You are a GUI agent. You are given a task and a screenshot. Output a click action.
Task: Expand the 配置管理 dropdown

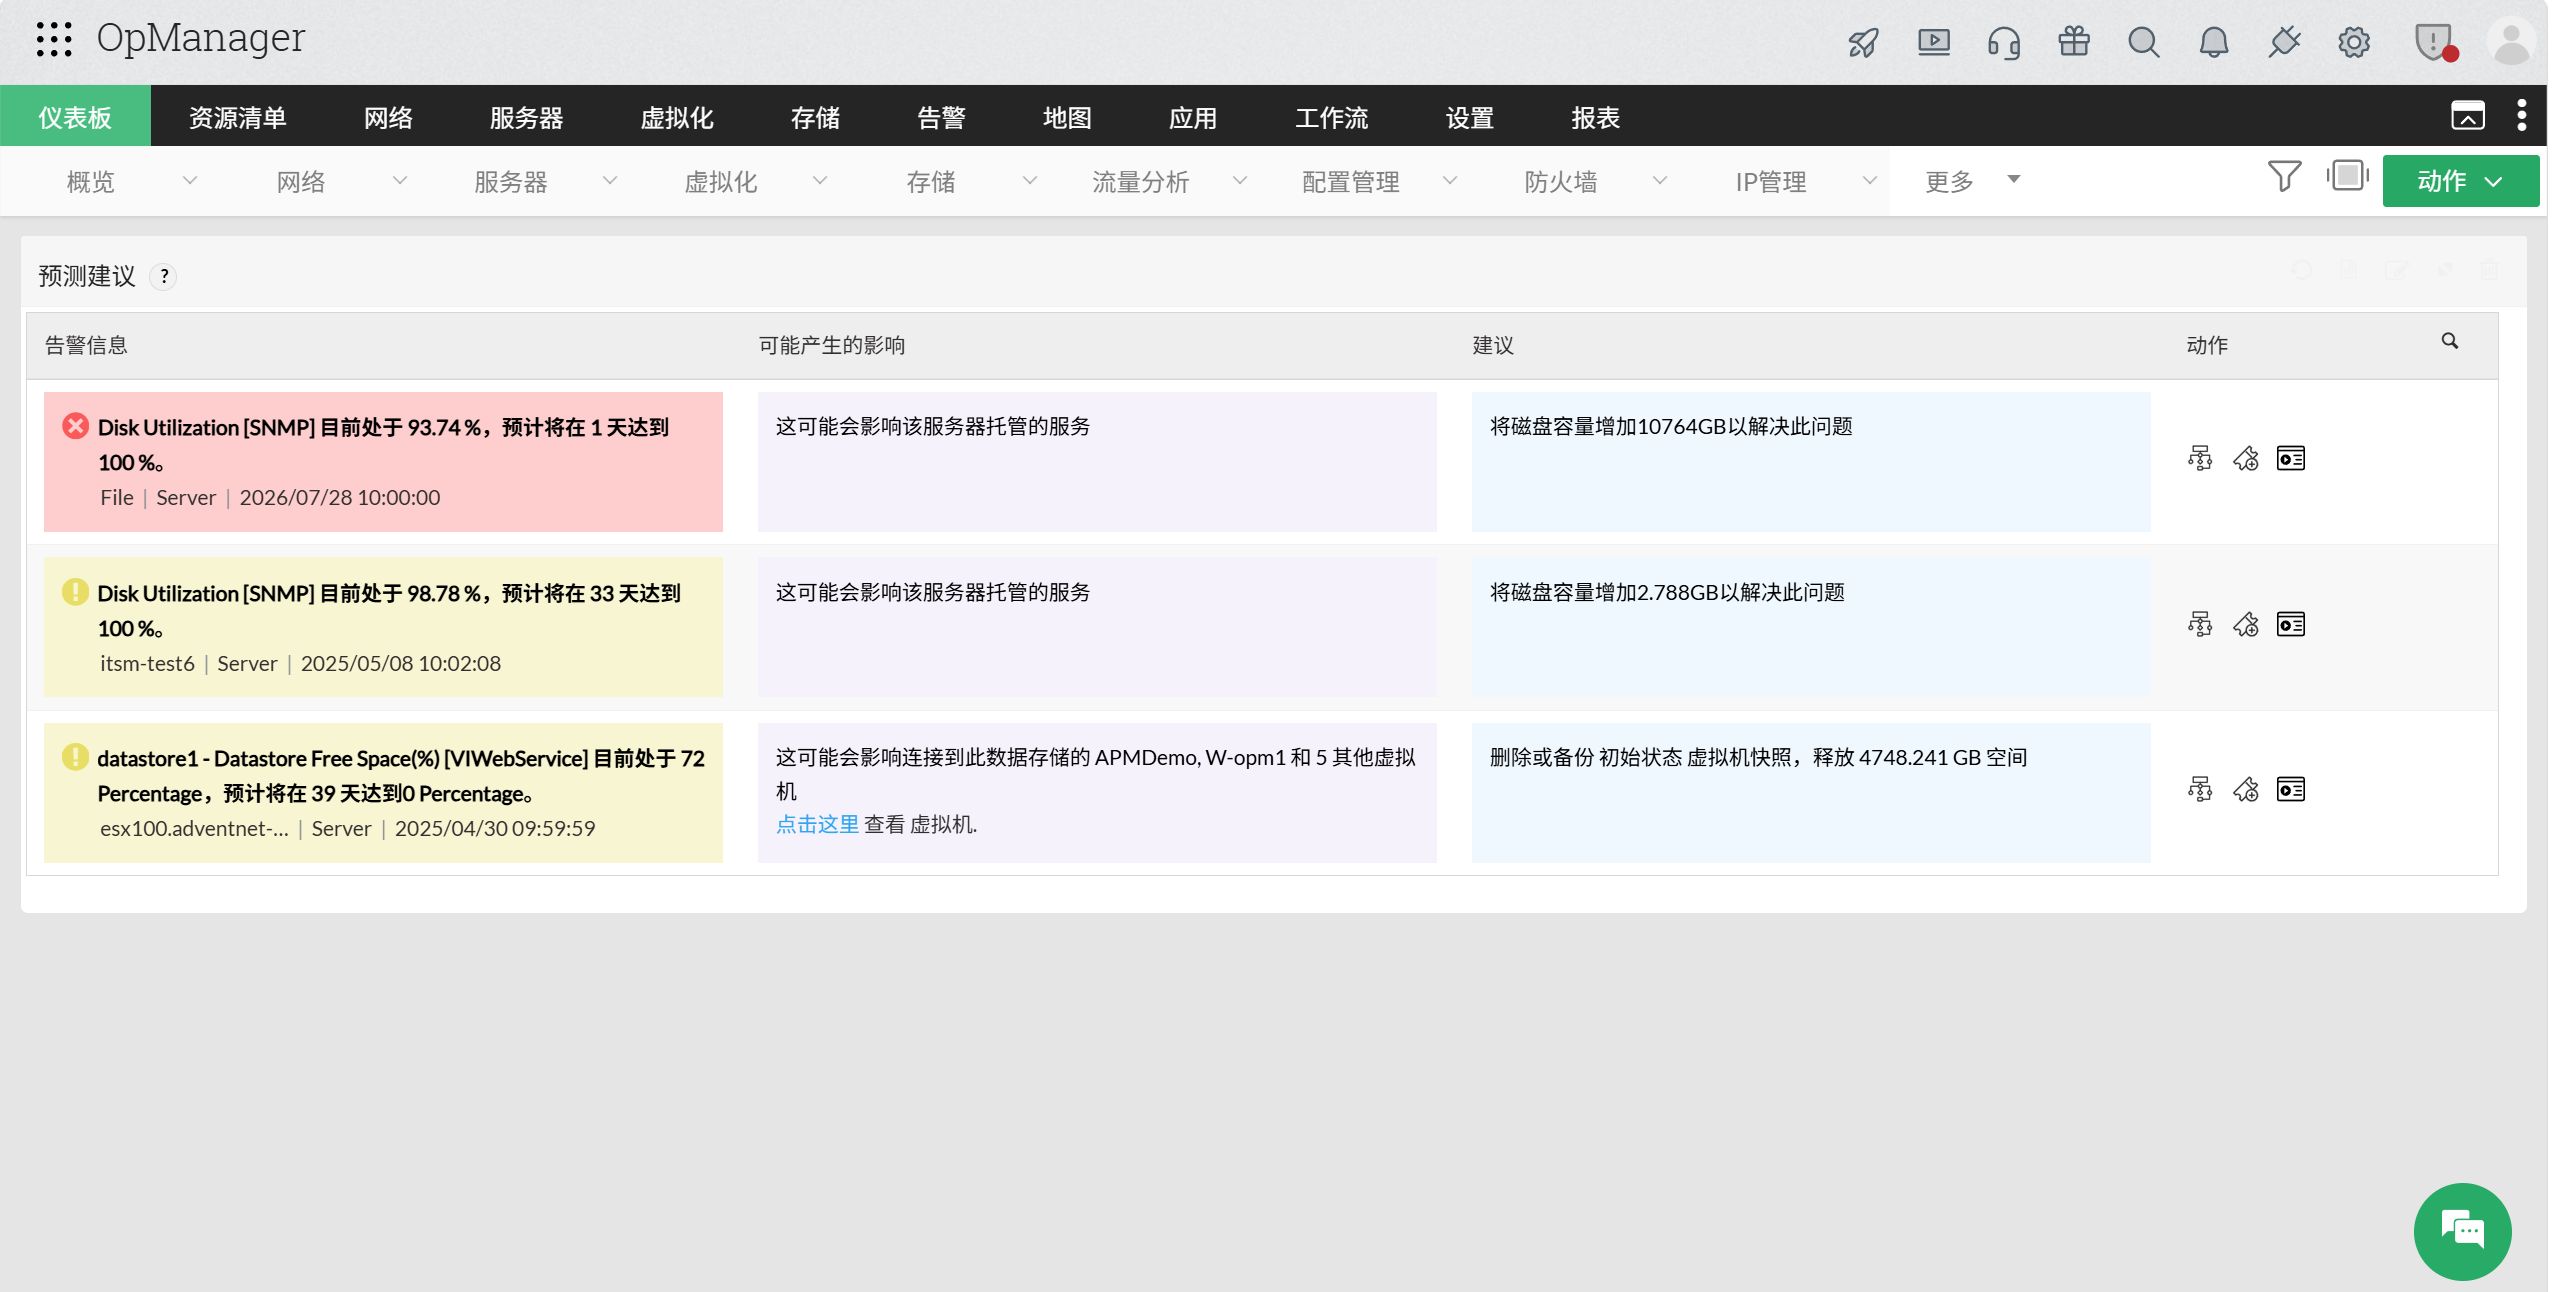tap(1449, 181)
